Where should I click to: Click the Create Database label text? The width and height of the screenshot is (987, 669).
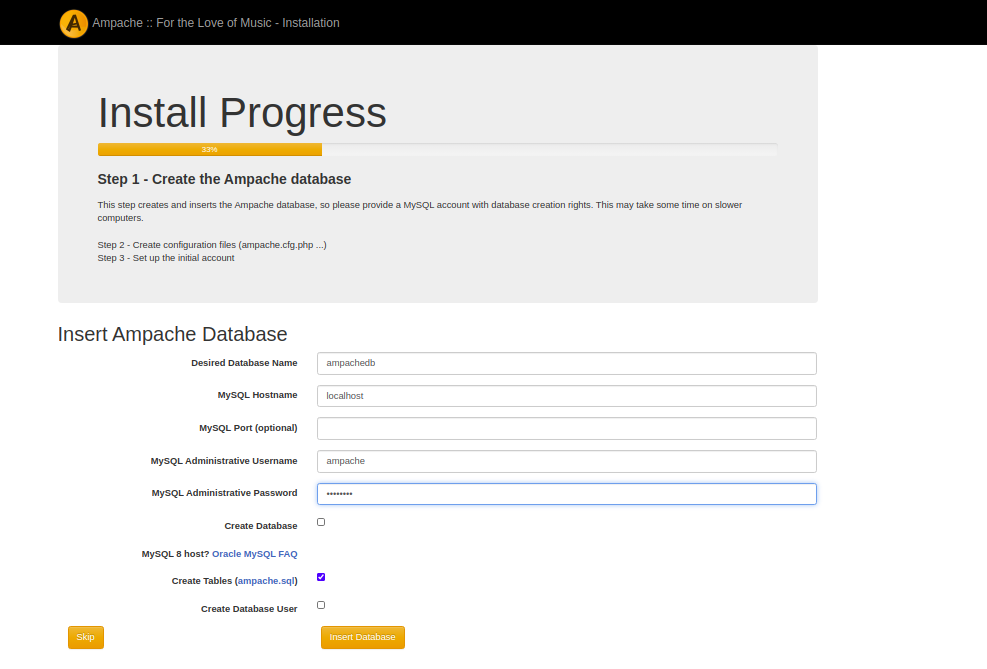click(261, 526)
